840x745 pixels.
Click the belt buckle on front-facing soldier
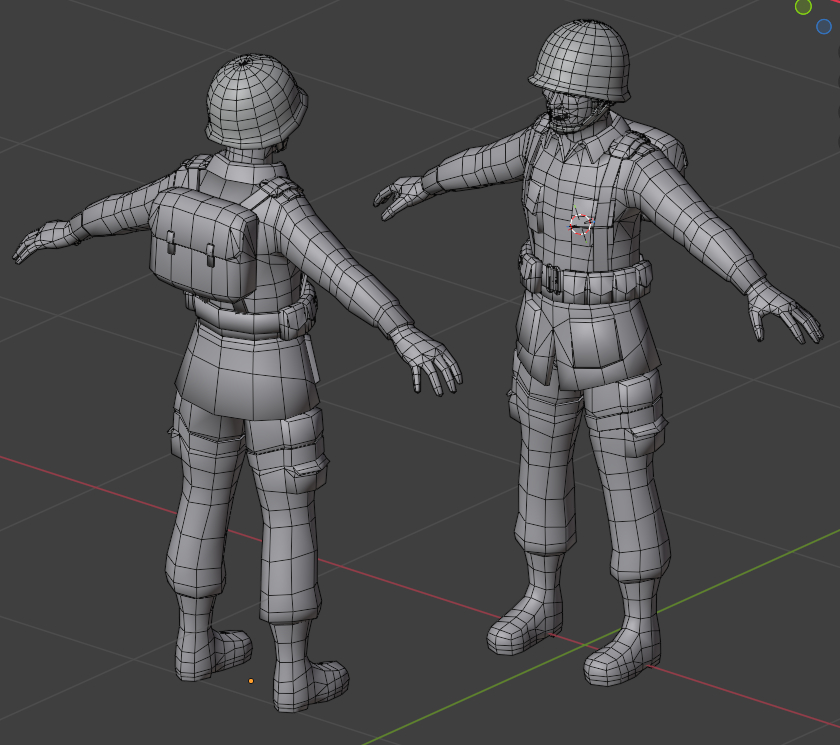click(551, 277)
